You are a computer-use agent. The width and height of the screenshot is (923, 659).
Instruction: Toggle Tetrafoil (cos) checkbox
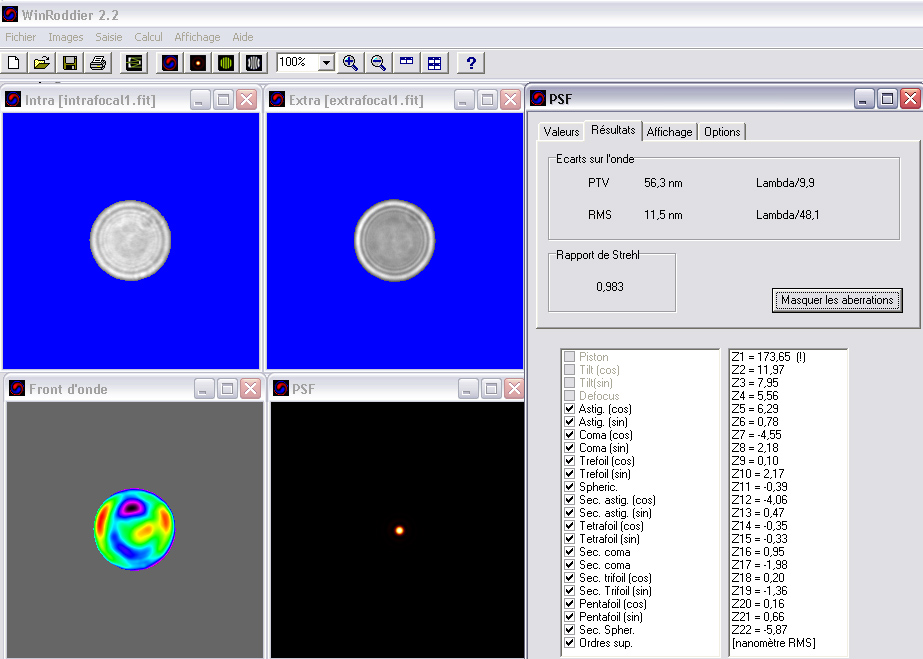click(569, 525)
